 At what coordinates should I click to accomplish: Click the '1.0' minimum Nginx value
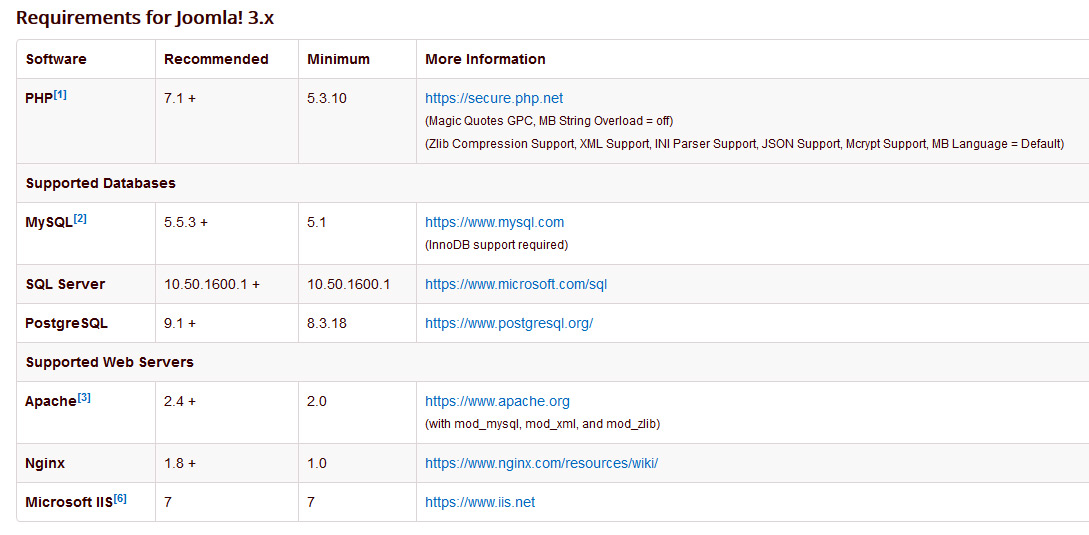pos(317,463)
